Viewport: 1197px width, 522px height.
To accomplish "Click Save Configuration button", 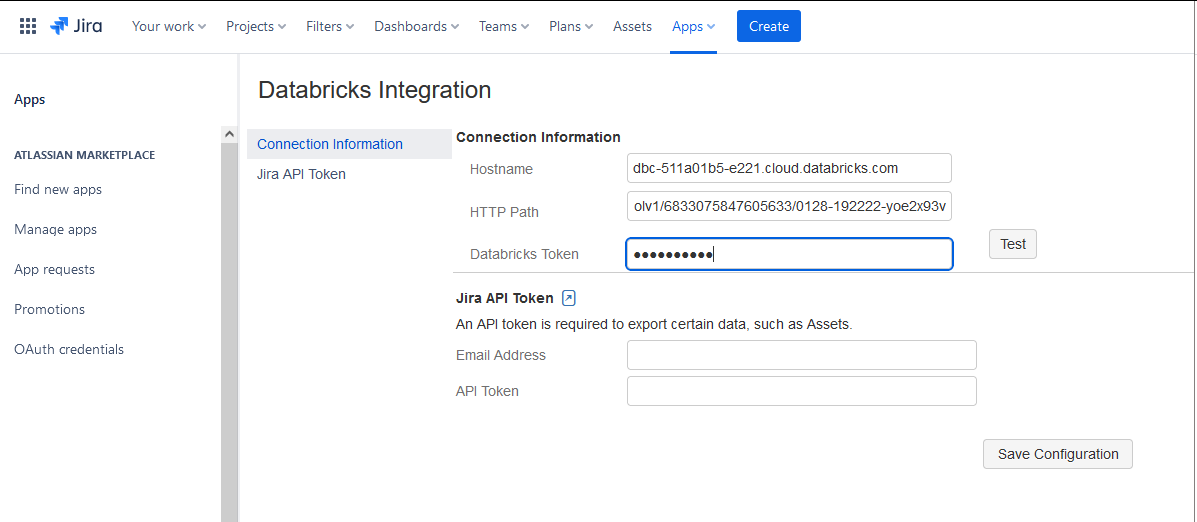I will [x=1057, y=454].
